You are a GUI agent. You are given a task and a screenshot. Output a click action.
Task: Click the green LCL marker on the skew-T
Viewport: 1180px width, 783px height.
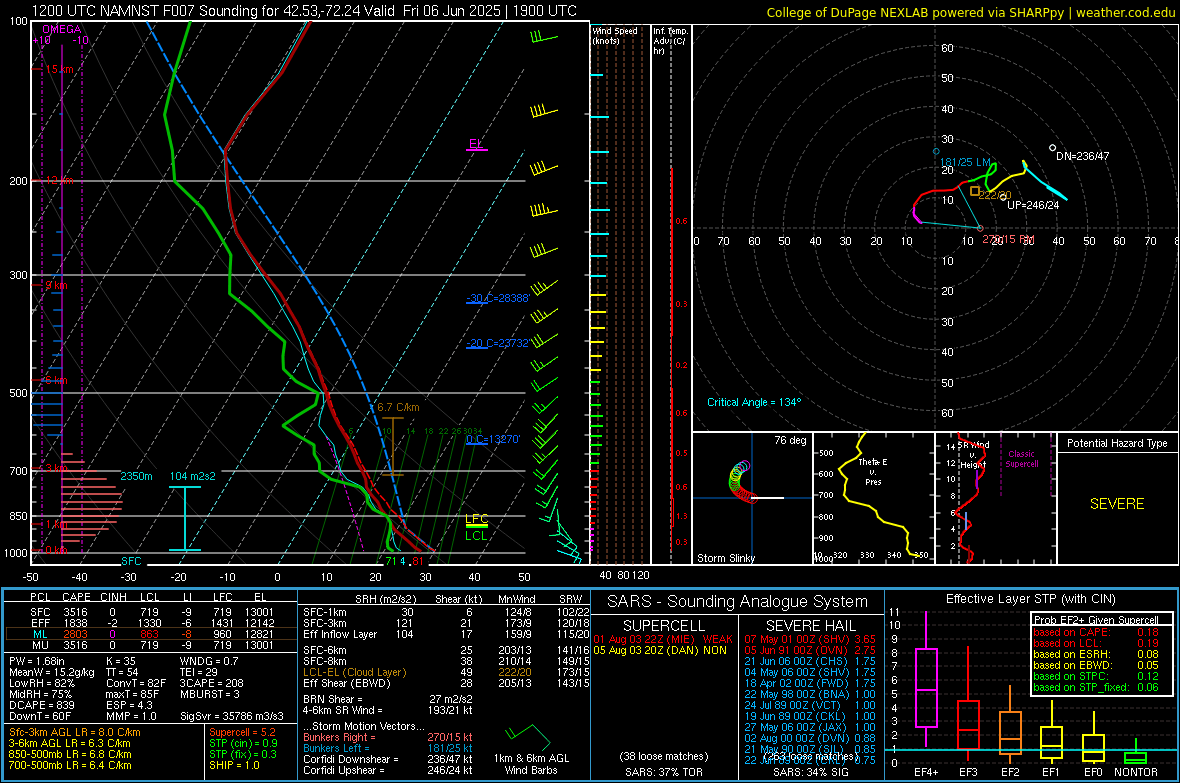click(x=476, y=536)
